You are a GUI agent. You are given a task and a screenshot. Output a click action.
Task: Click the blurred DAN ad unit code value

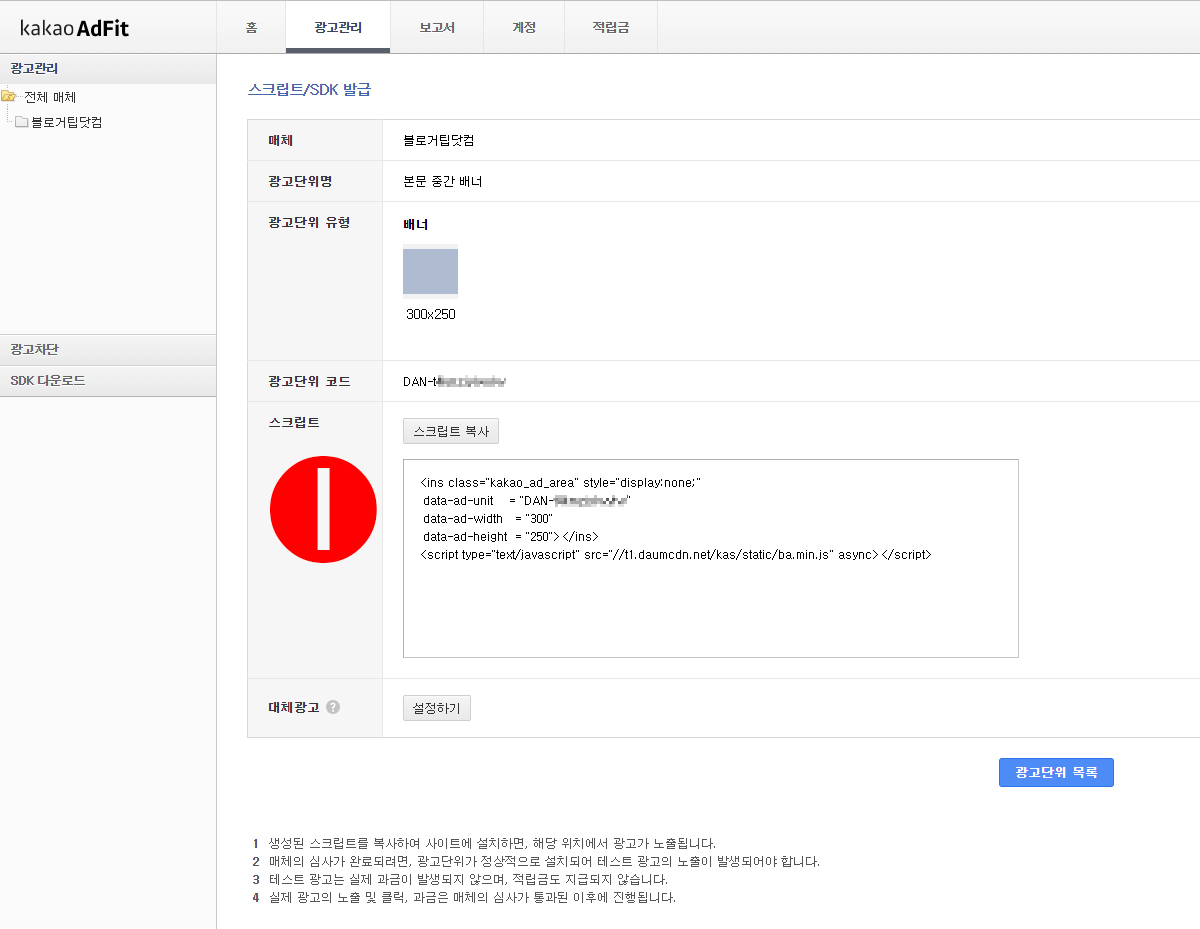tap(455, 381)
